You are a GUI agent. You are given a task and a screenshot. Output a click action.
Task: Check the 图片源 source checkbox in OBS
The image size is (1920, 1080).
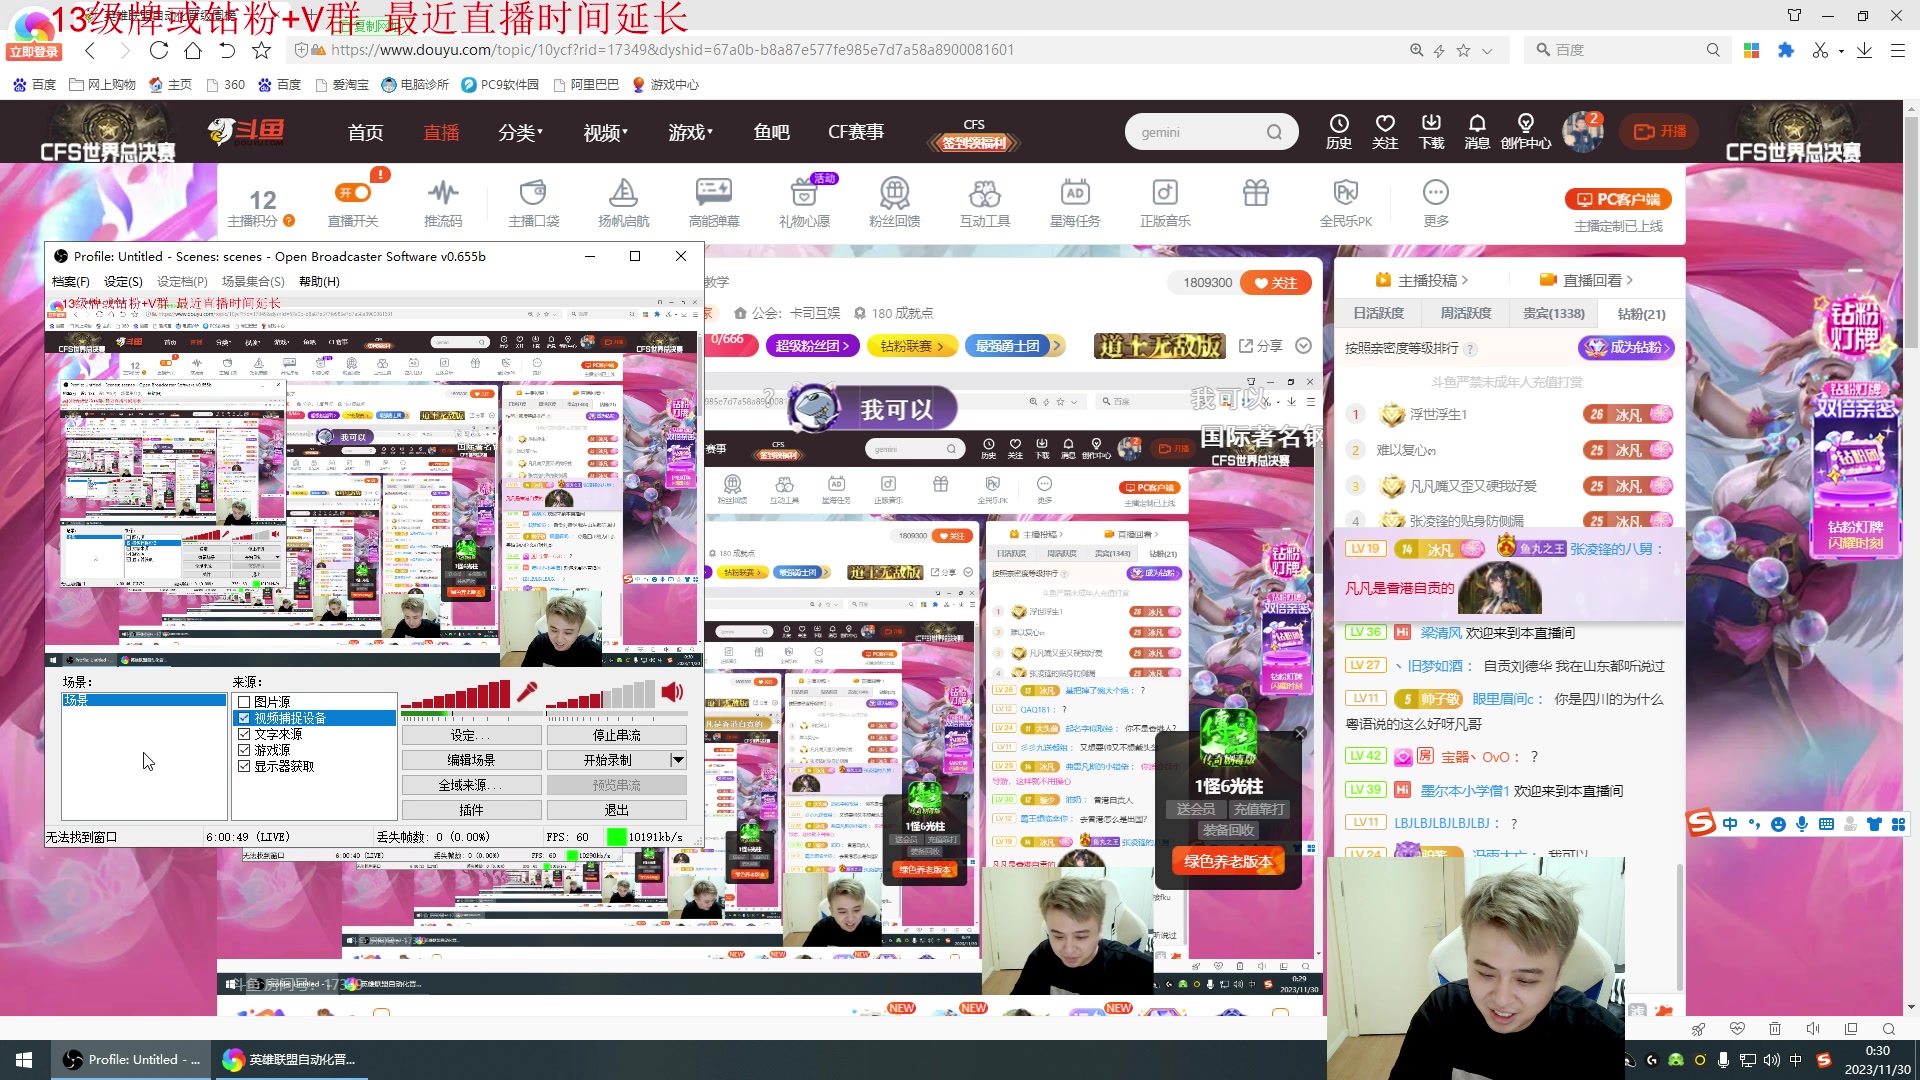(x=244, y=702)
